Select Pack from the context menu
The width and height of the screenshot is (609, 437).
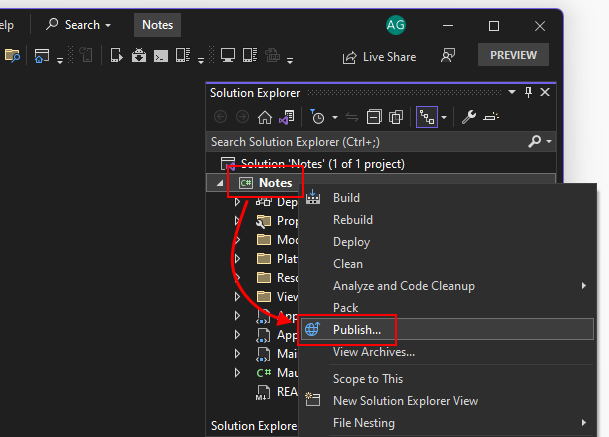click(447, 308)
